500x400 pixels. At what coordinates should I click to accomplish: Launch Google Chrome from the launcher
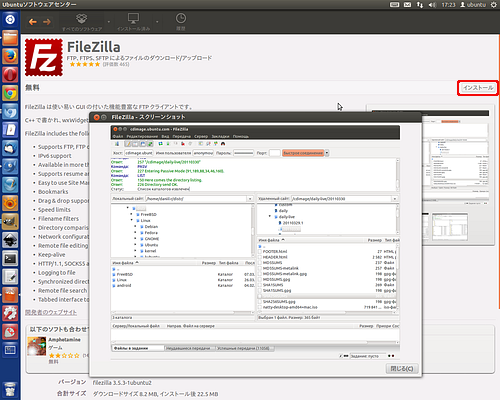[10, 93]
